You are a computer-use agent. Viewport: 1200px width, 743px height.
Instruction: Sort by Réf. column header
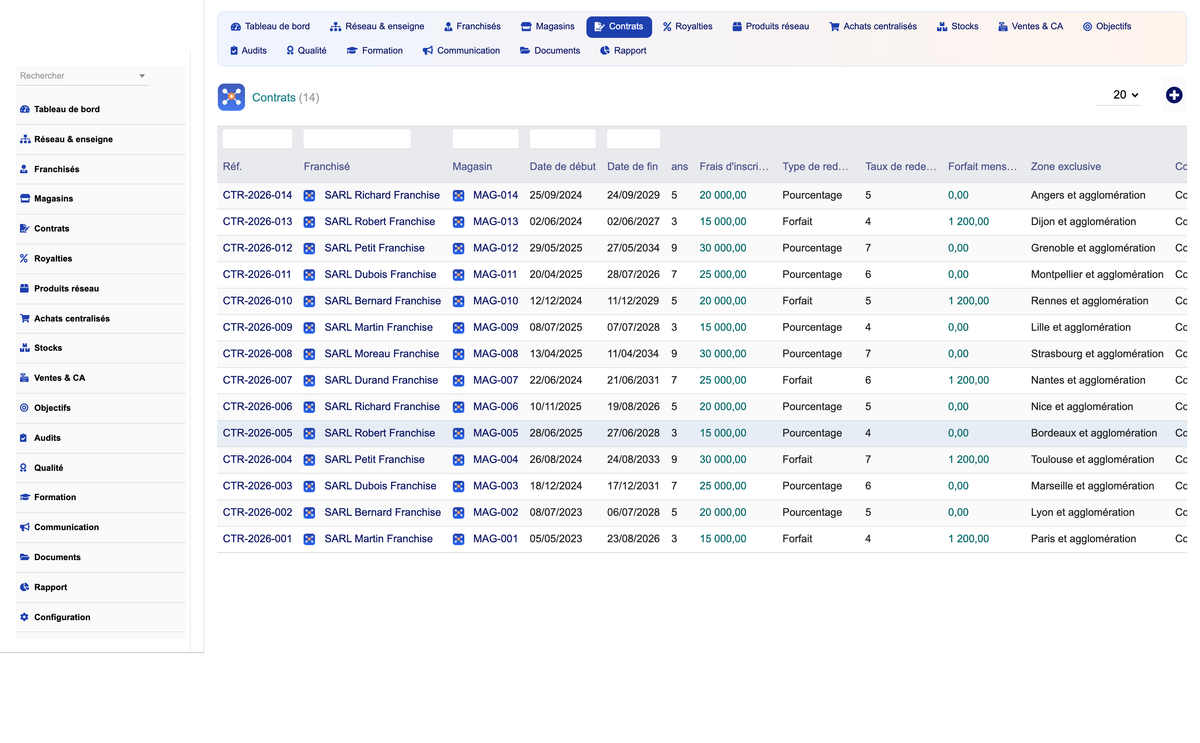click(x=232, y=167)
